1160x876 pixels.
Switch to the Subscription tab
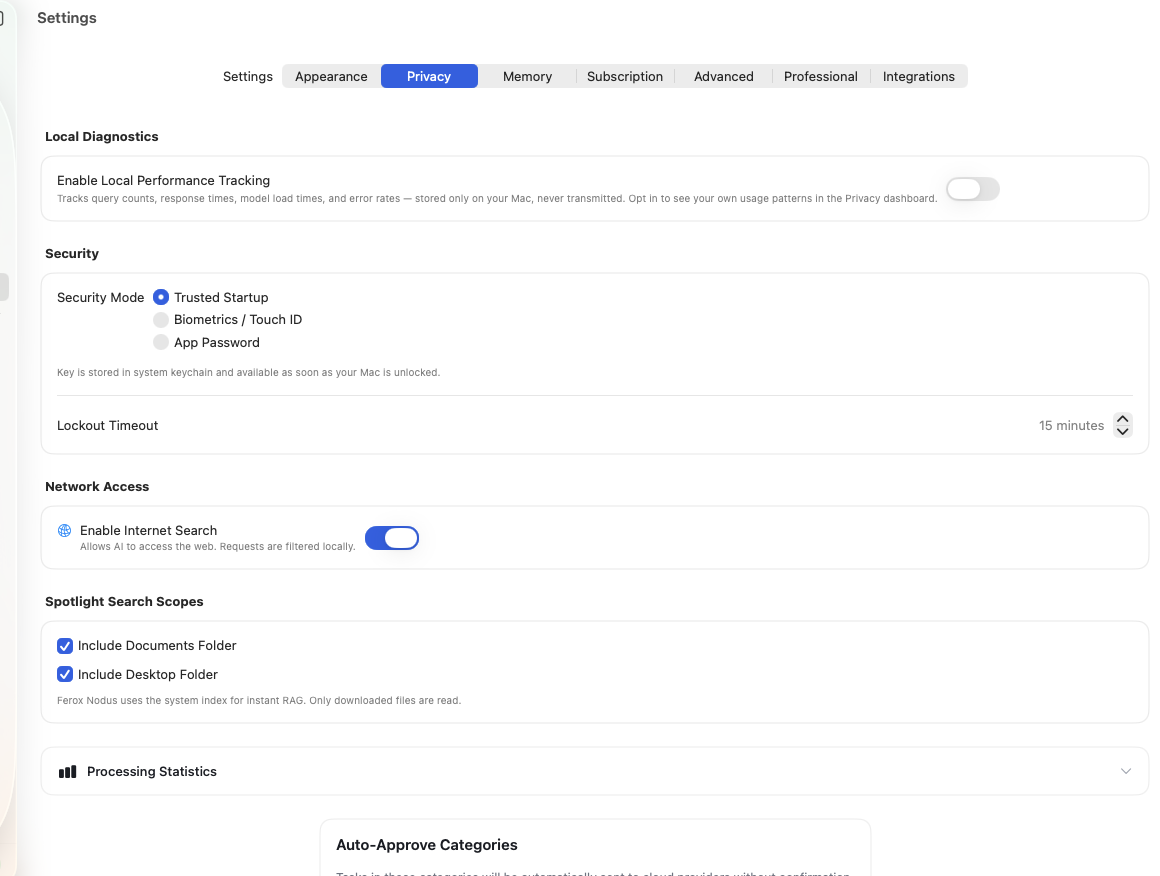pyautogui.click(x=625, y=76)
